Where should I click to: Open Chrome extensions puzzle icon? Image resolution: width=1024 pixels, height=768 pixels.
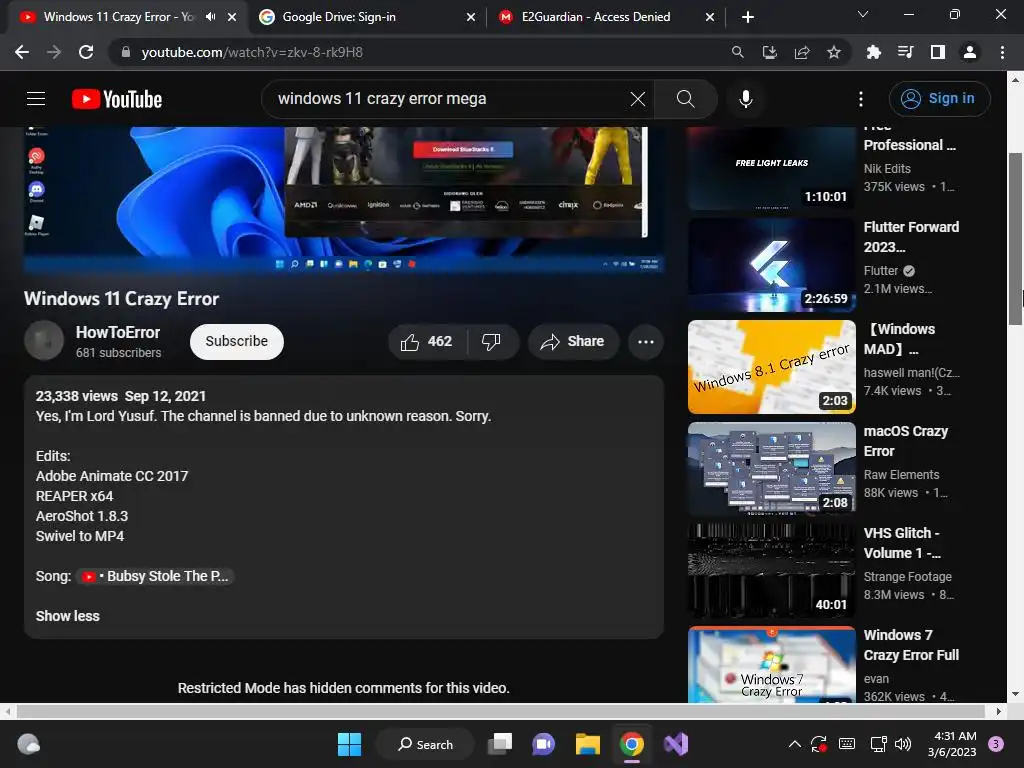(873, 52)
